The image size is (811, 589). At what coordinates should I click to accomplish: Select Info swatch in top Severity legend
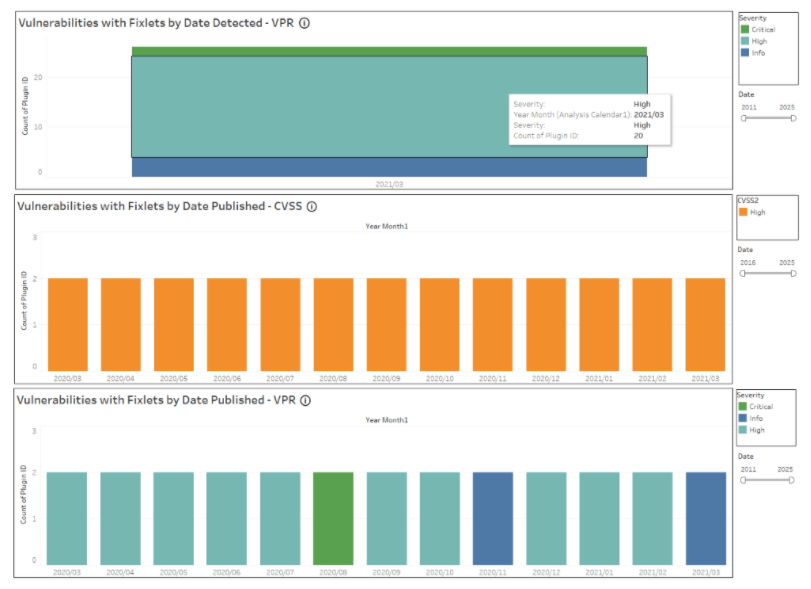pos(745,52)
